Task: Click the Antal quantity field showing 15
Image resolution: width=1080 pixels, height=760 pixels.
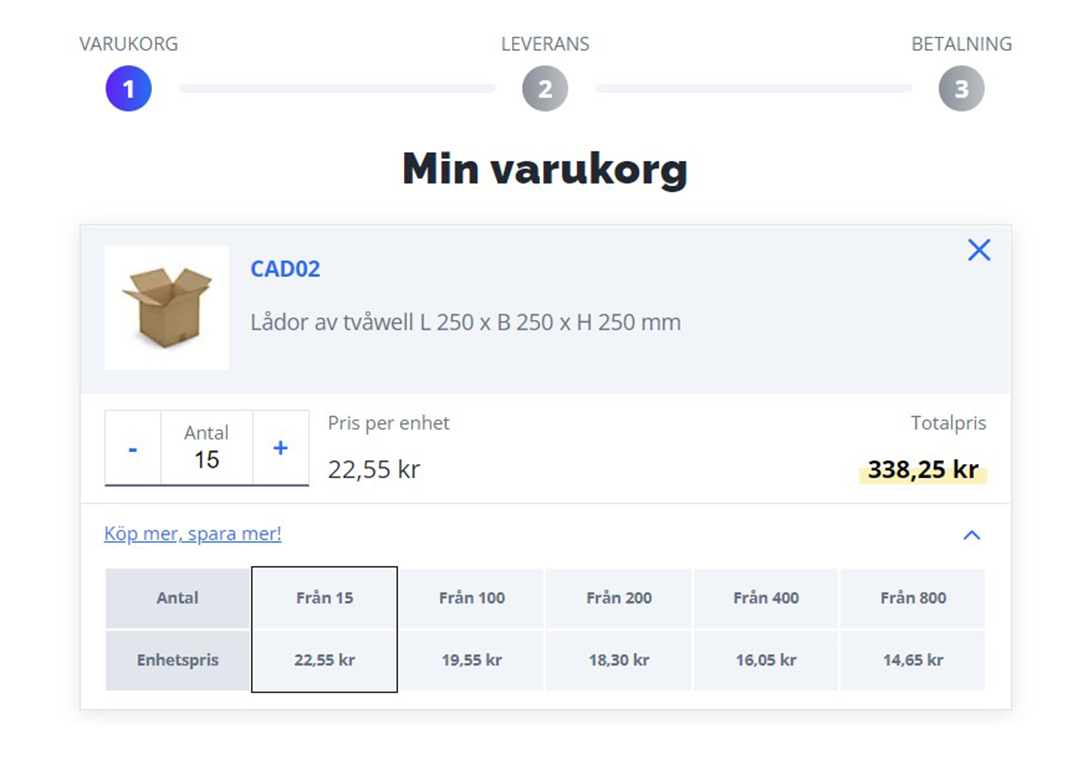Action: [x=207, y=449]
